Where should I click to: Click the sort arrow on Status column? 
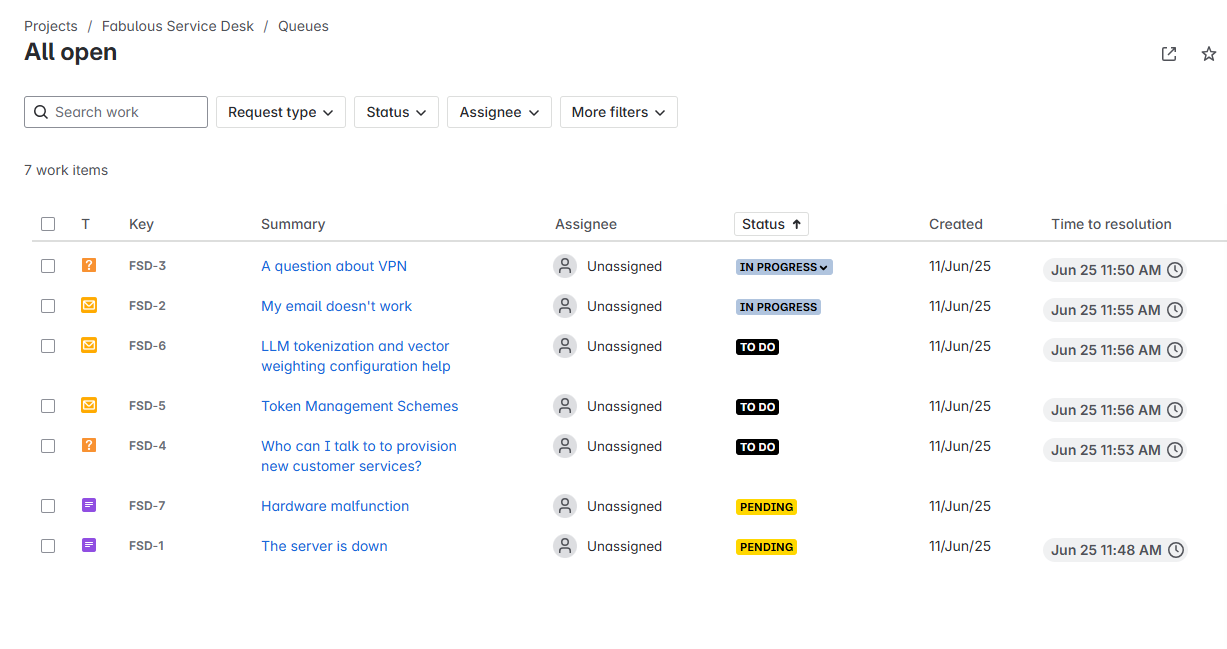click(797, 224)
